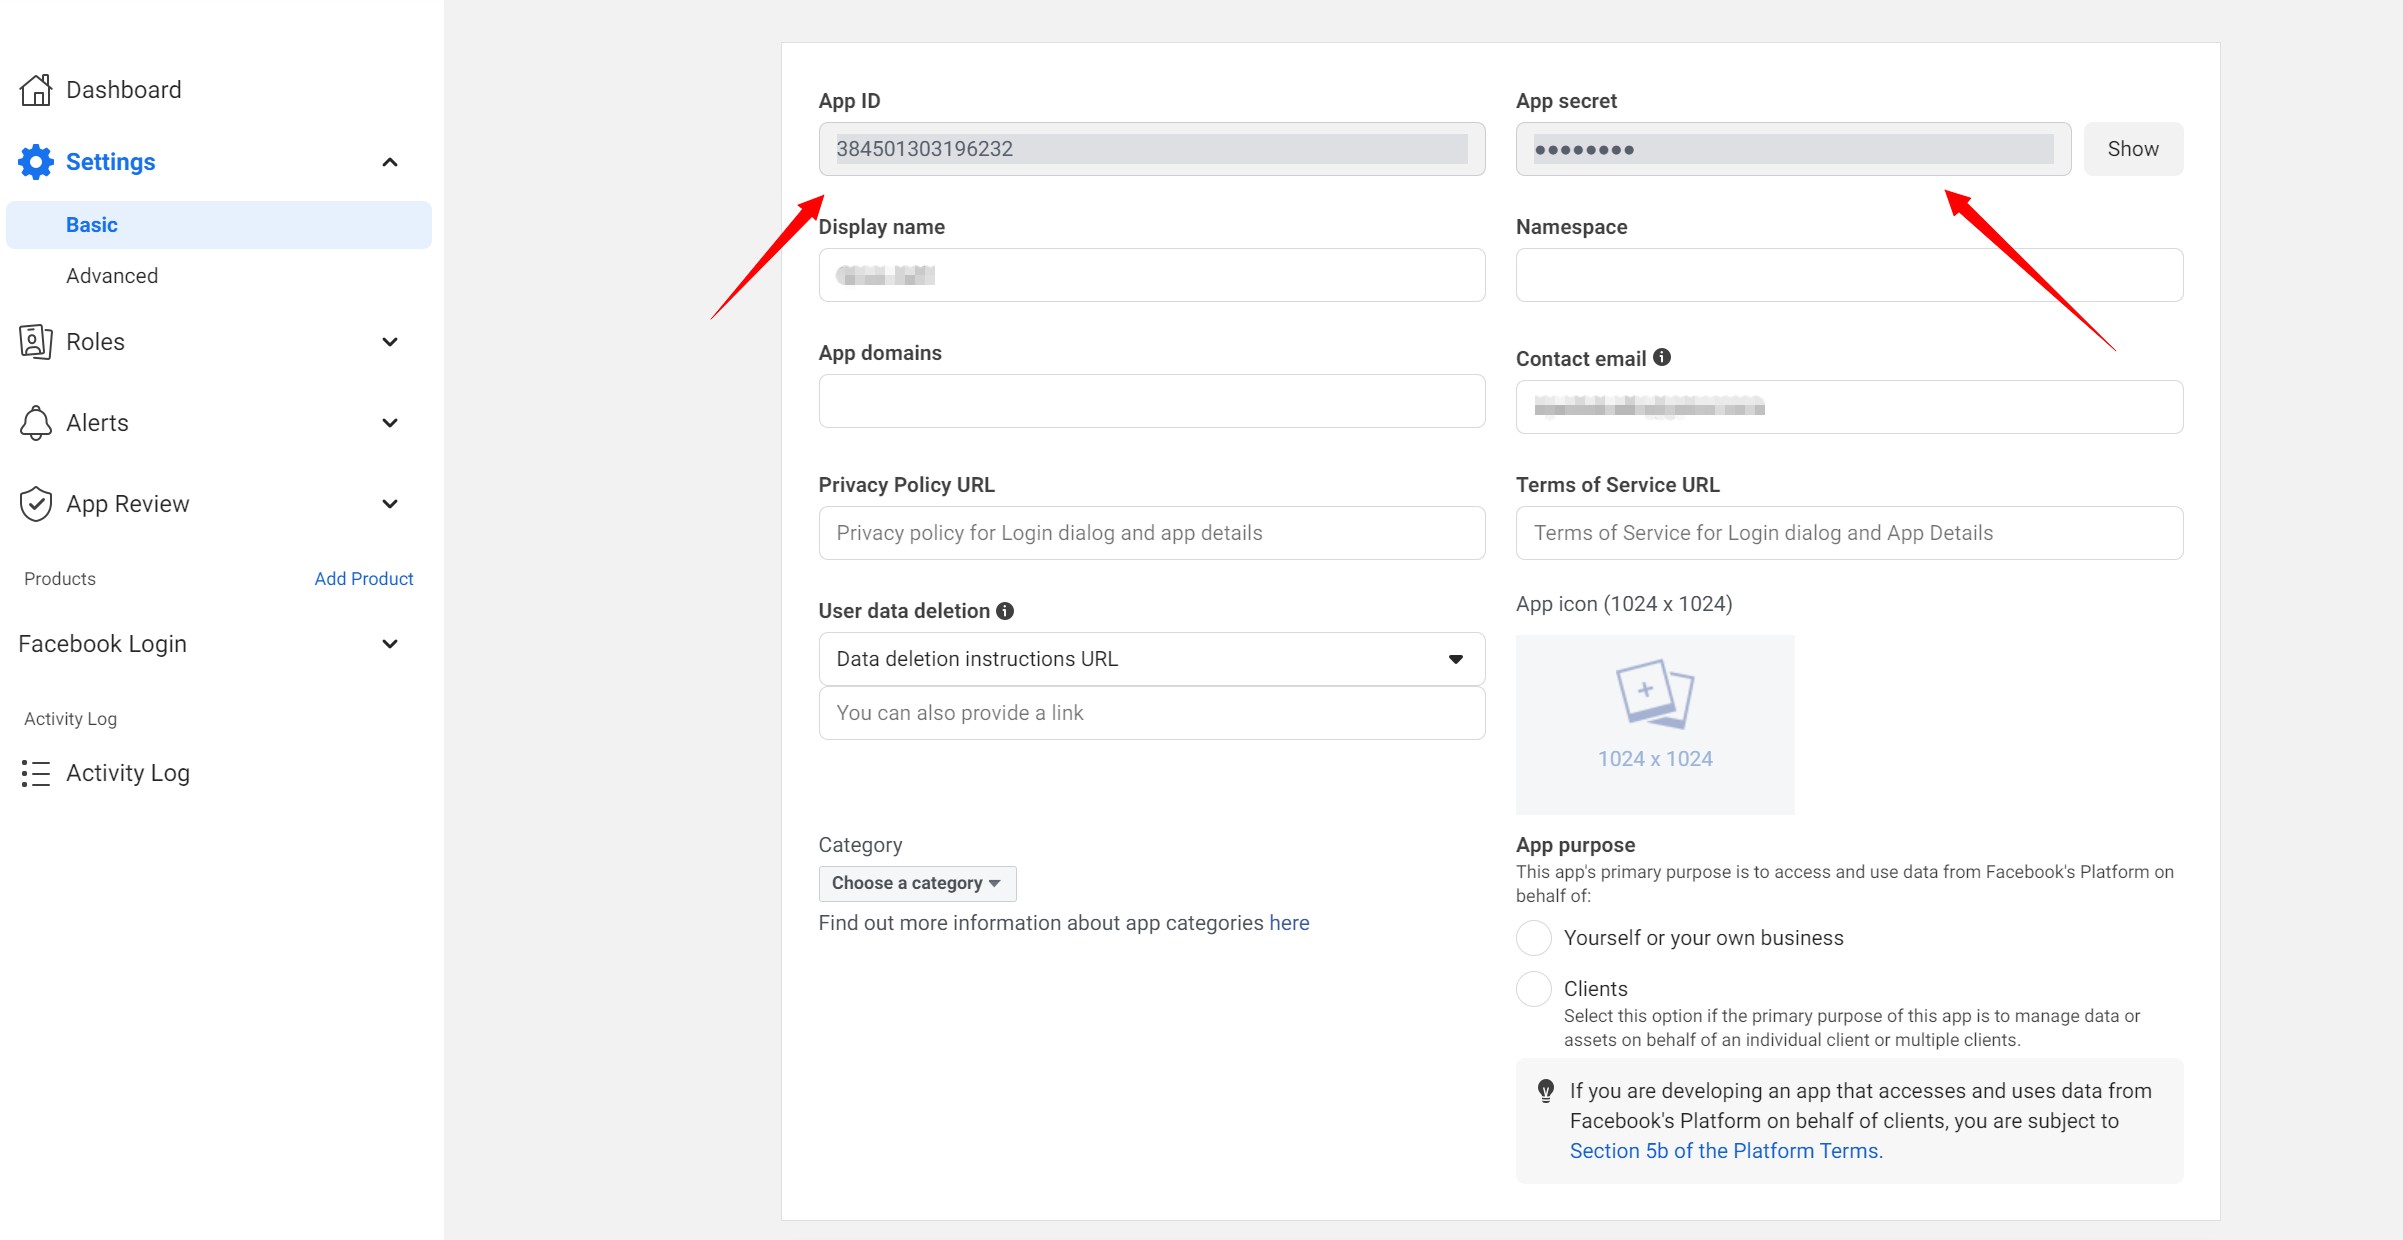Click the Advanced settings menu item
Image resolution: width=2403 pixels, height=1240 pixels.
(112, 275)
